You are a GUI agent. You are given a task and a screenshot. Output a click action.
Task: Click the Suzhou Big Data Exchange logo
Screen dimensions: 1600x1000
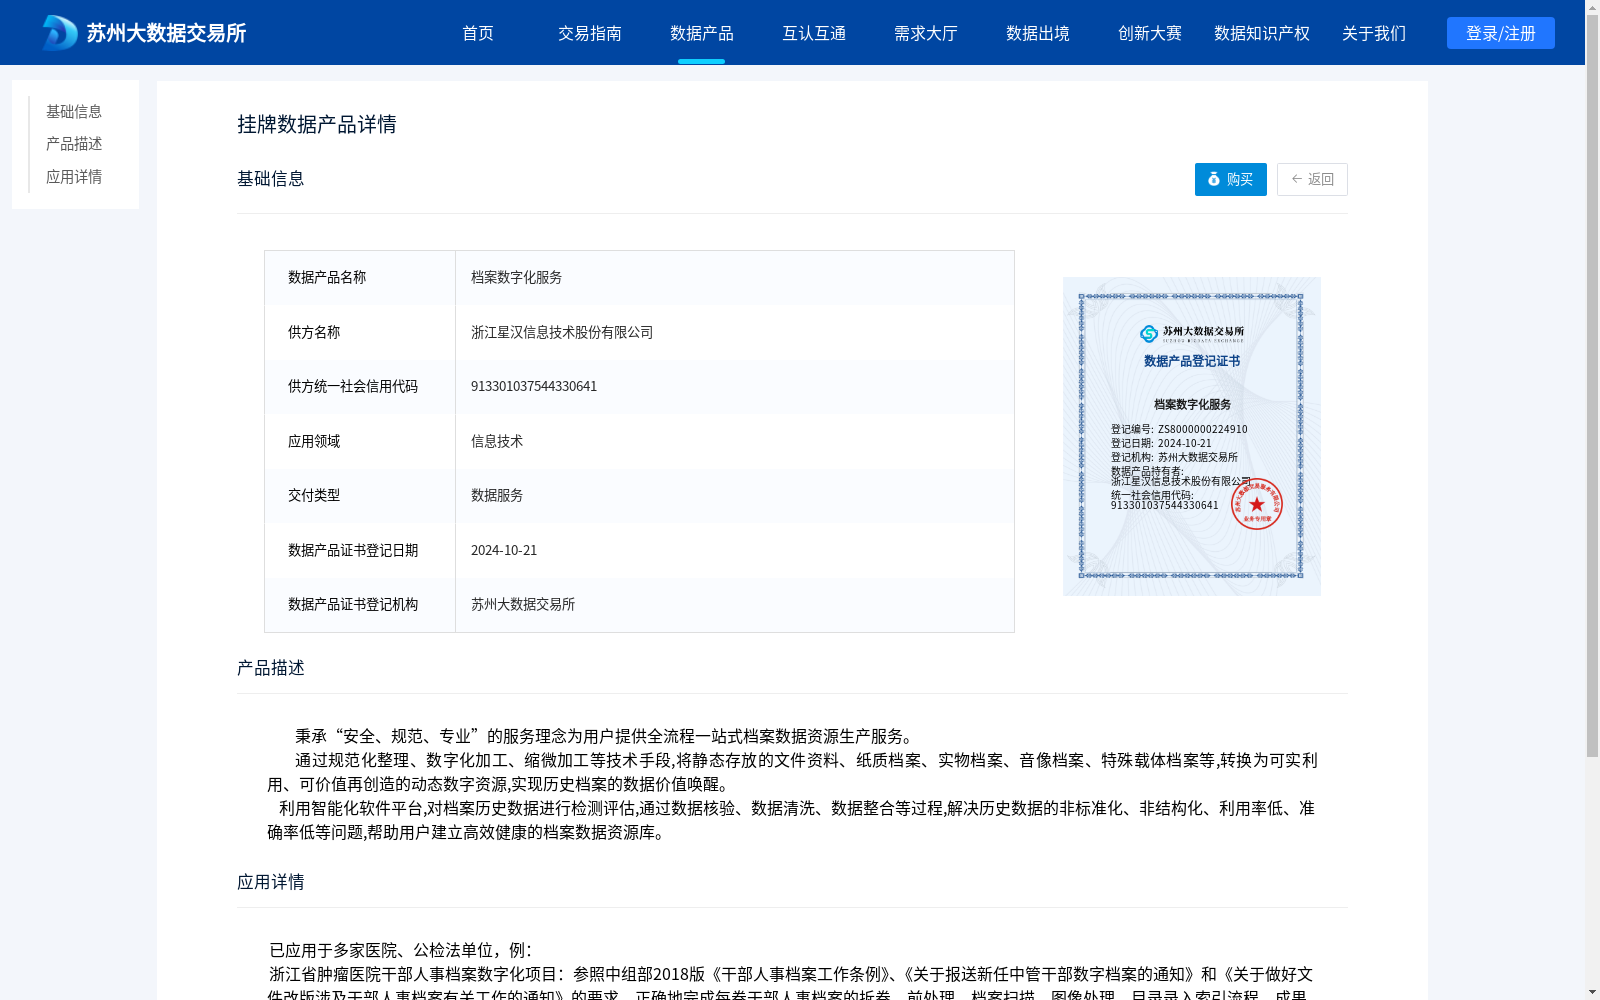point(144,33)
